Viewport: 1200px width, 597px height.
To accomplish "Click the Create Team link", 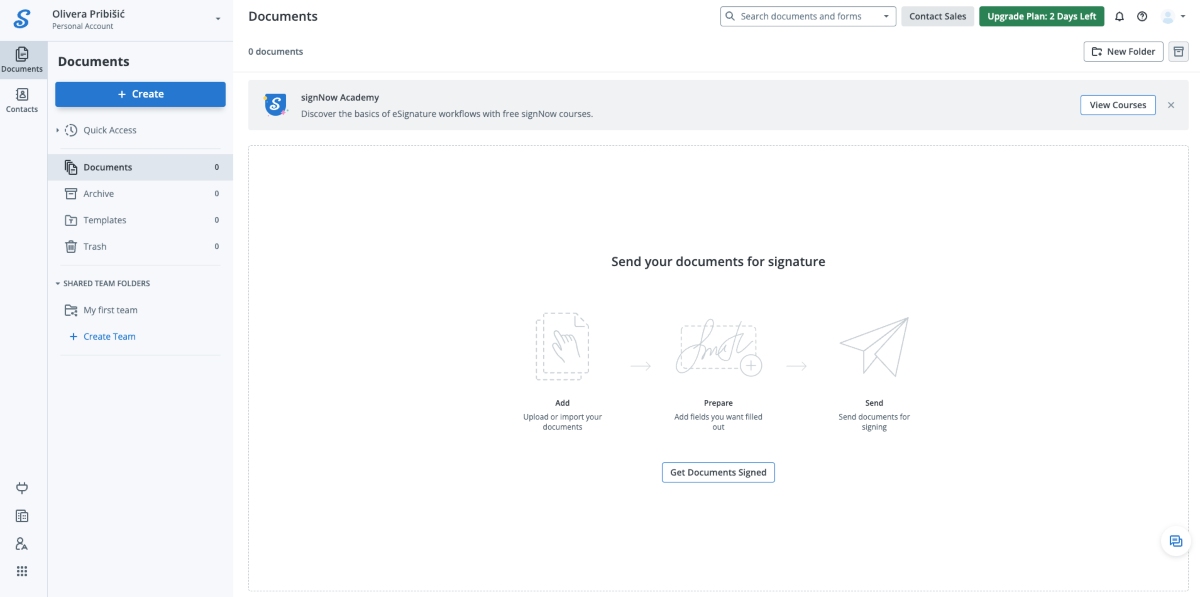I will 102,337.
